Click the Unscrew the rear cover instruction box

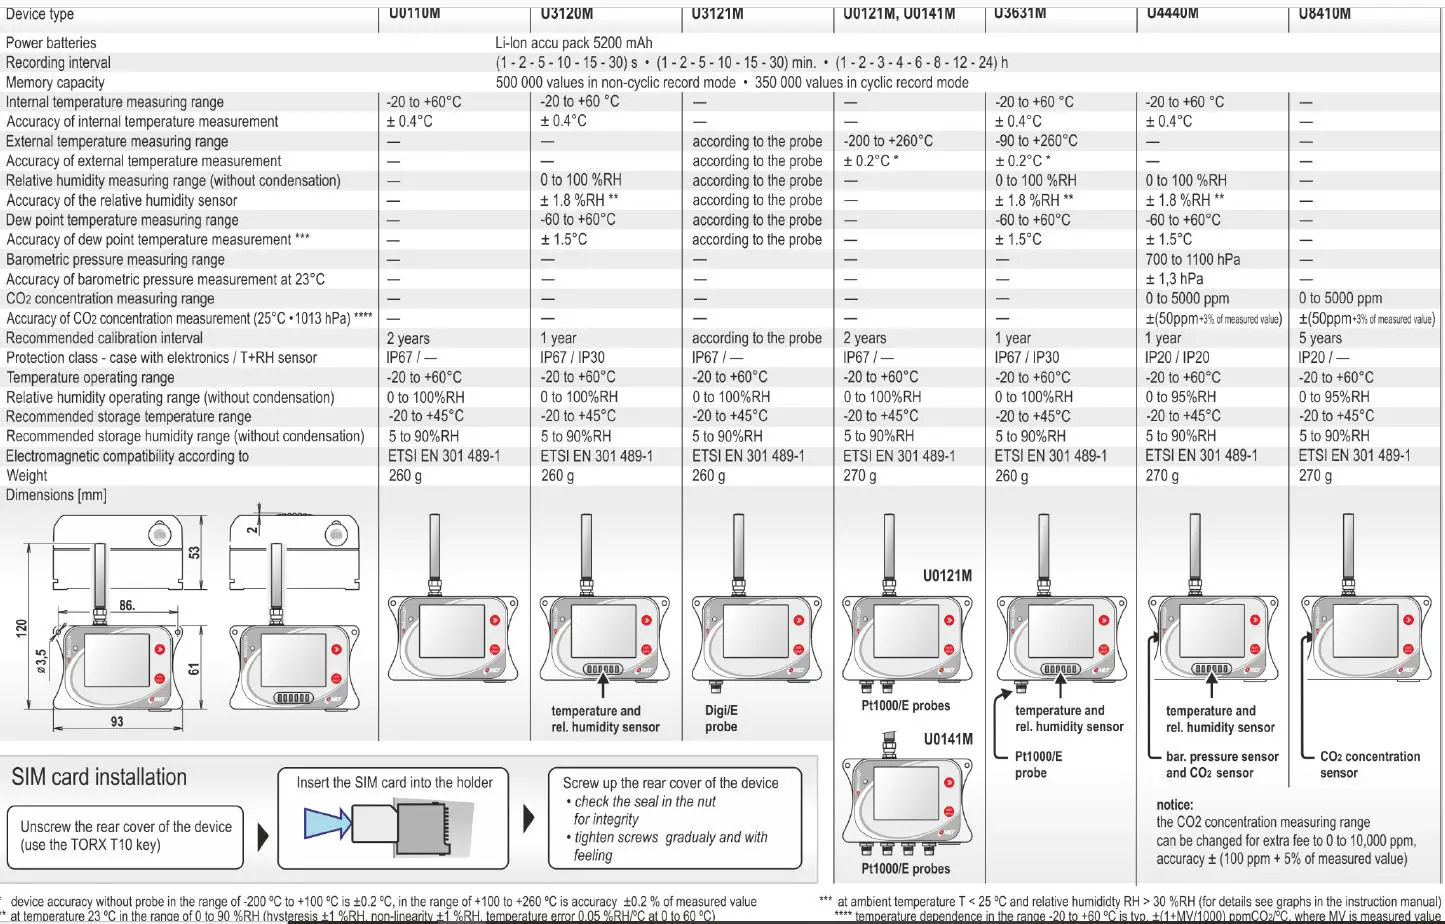(126, 837)
